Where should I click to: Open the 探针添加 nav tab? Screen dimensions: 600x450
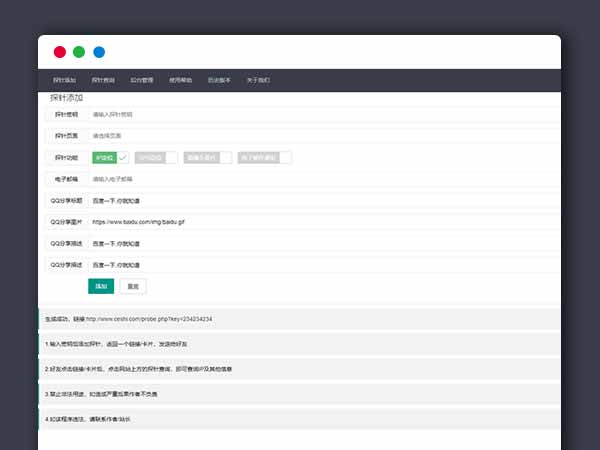pyautogui.click(x=64, y=80)
